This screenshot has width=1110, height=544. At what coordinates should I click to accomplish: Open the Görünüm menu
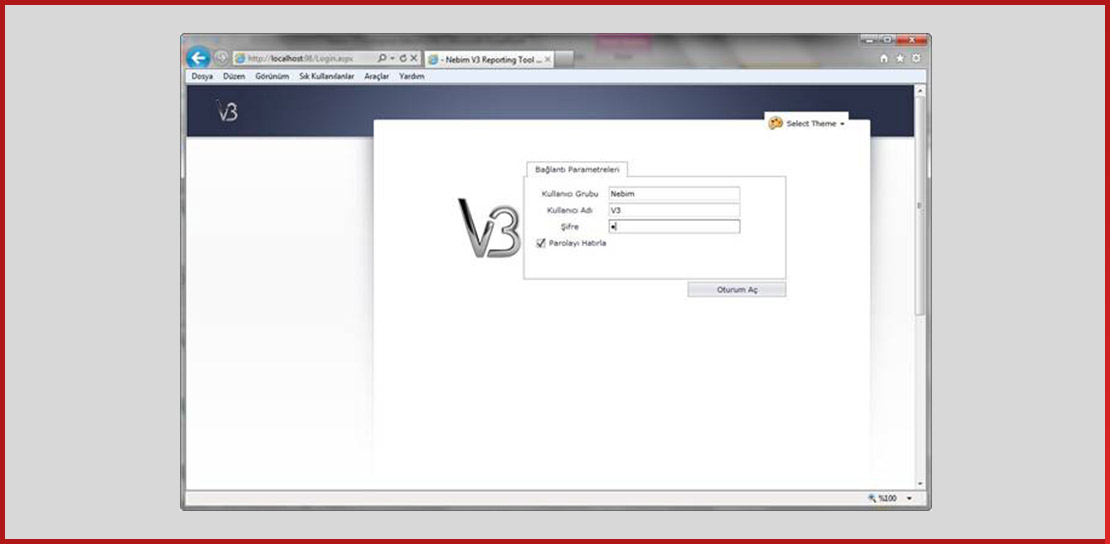coord(272,76)
